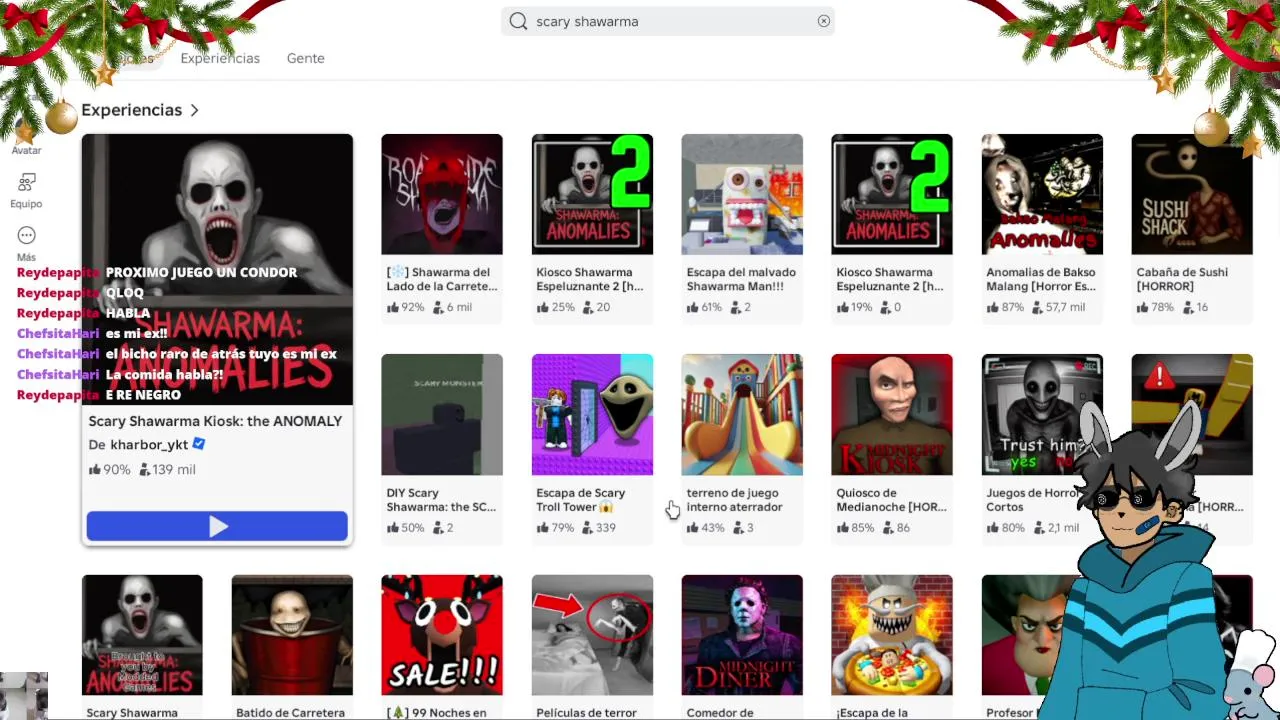Click the 50% thumbs-up icon under DIY Scary Shawarma
This screenshot has height=720, width=1280.
(x=392, y=527)
